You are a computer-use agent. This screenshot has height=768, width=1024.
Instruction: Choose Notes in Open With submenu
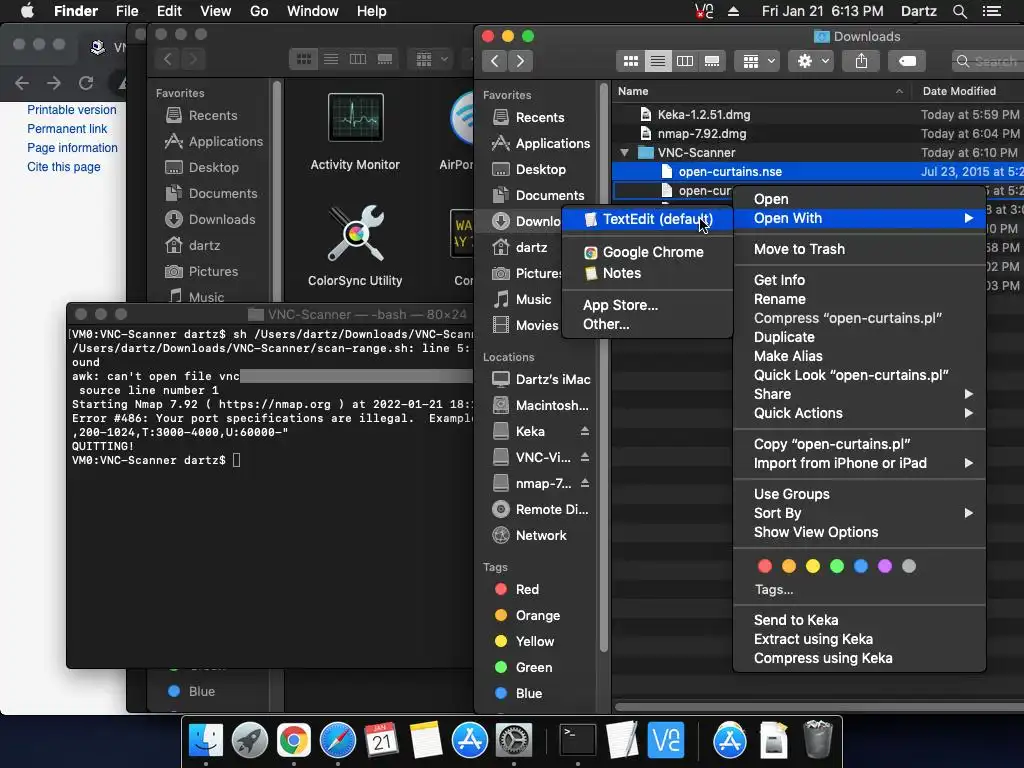pyautogui.click(x=647, y=273)
